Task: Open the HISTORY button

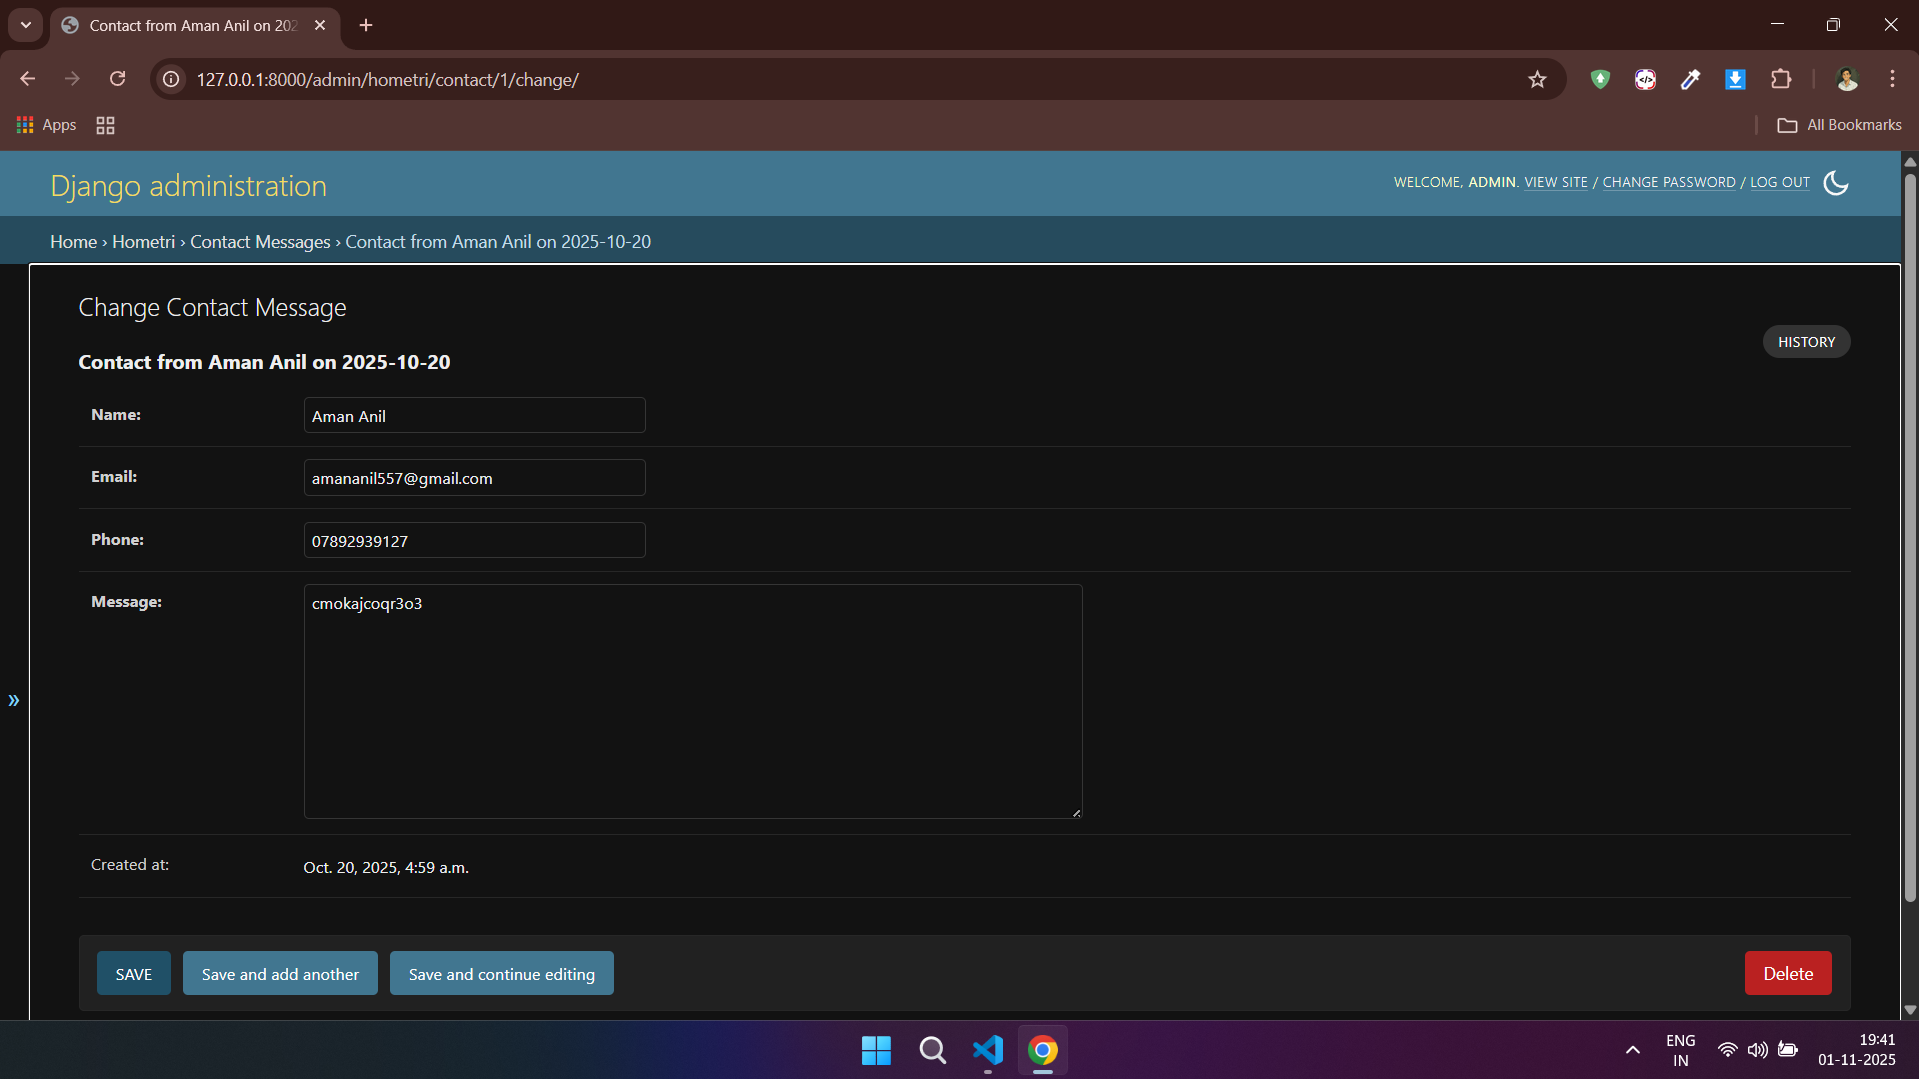Action: [1806, 342]
